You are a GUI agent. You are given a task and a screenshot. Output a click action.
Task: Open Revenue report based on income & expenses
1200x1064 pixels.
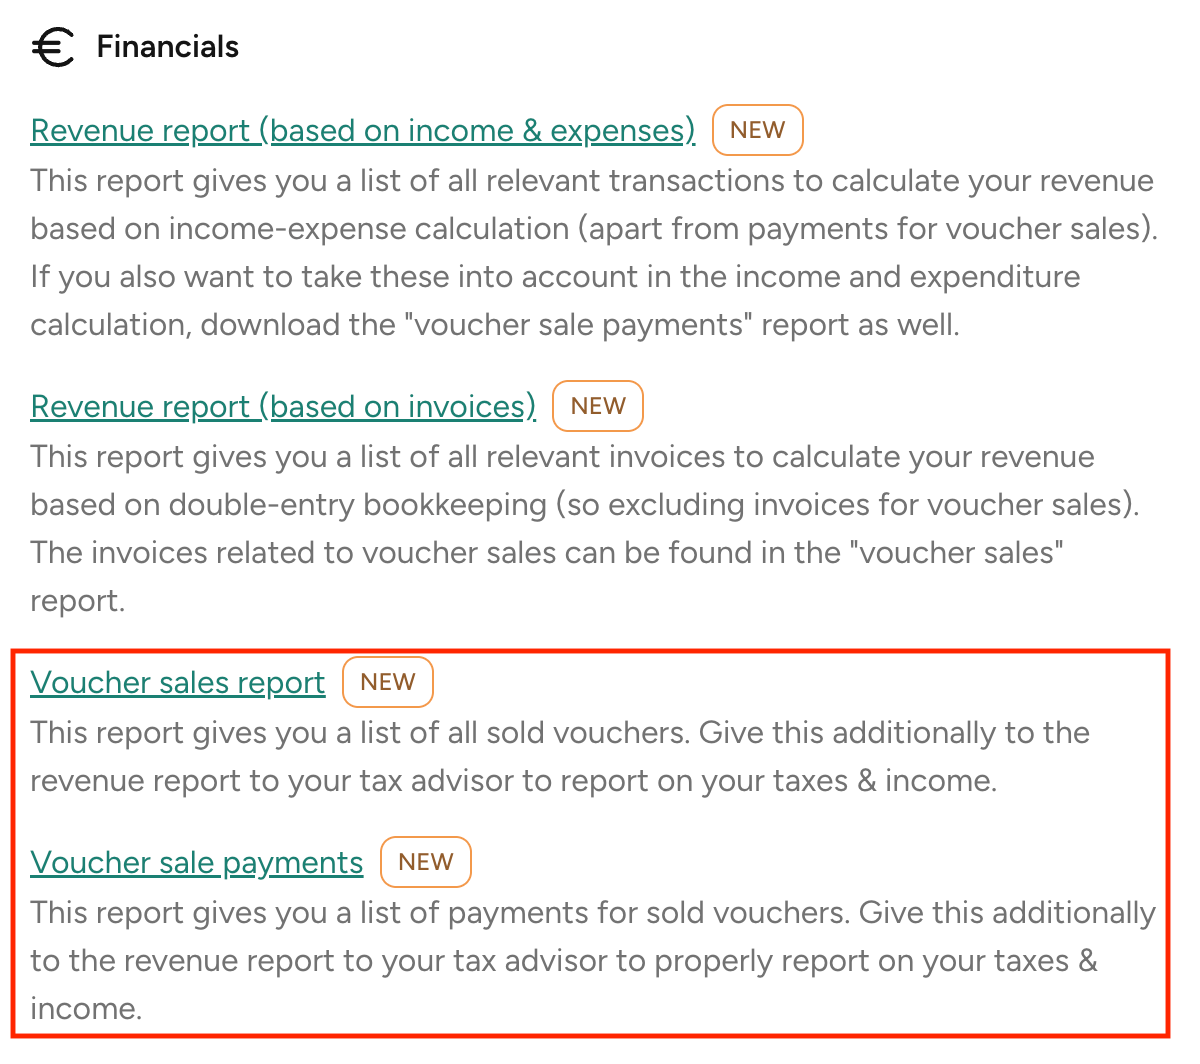click(362, 131)
